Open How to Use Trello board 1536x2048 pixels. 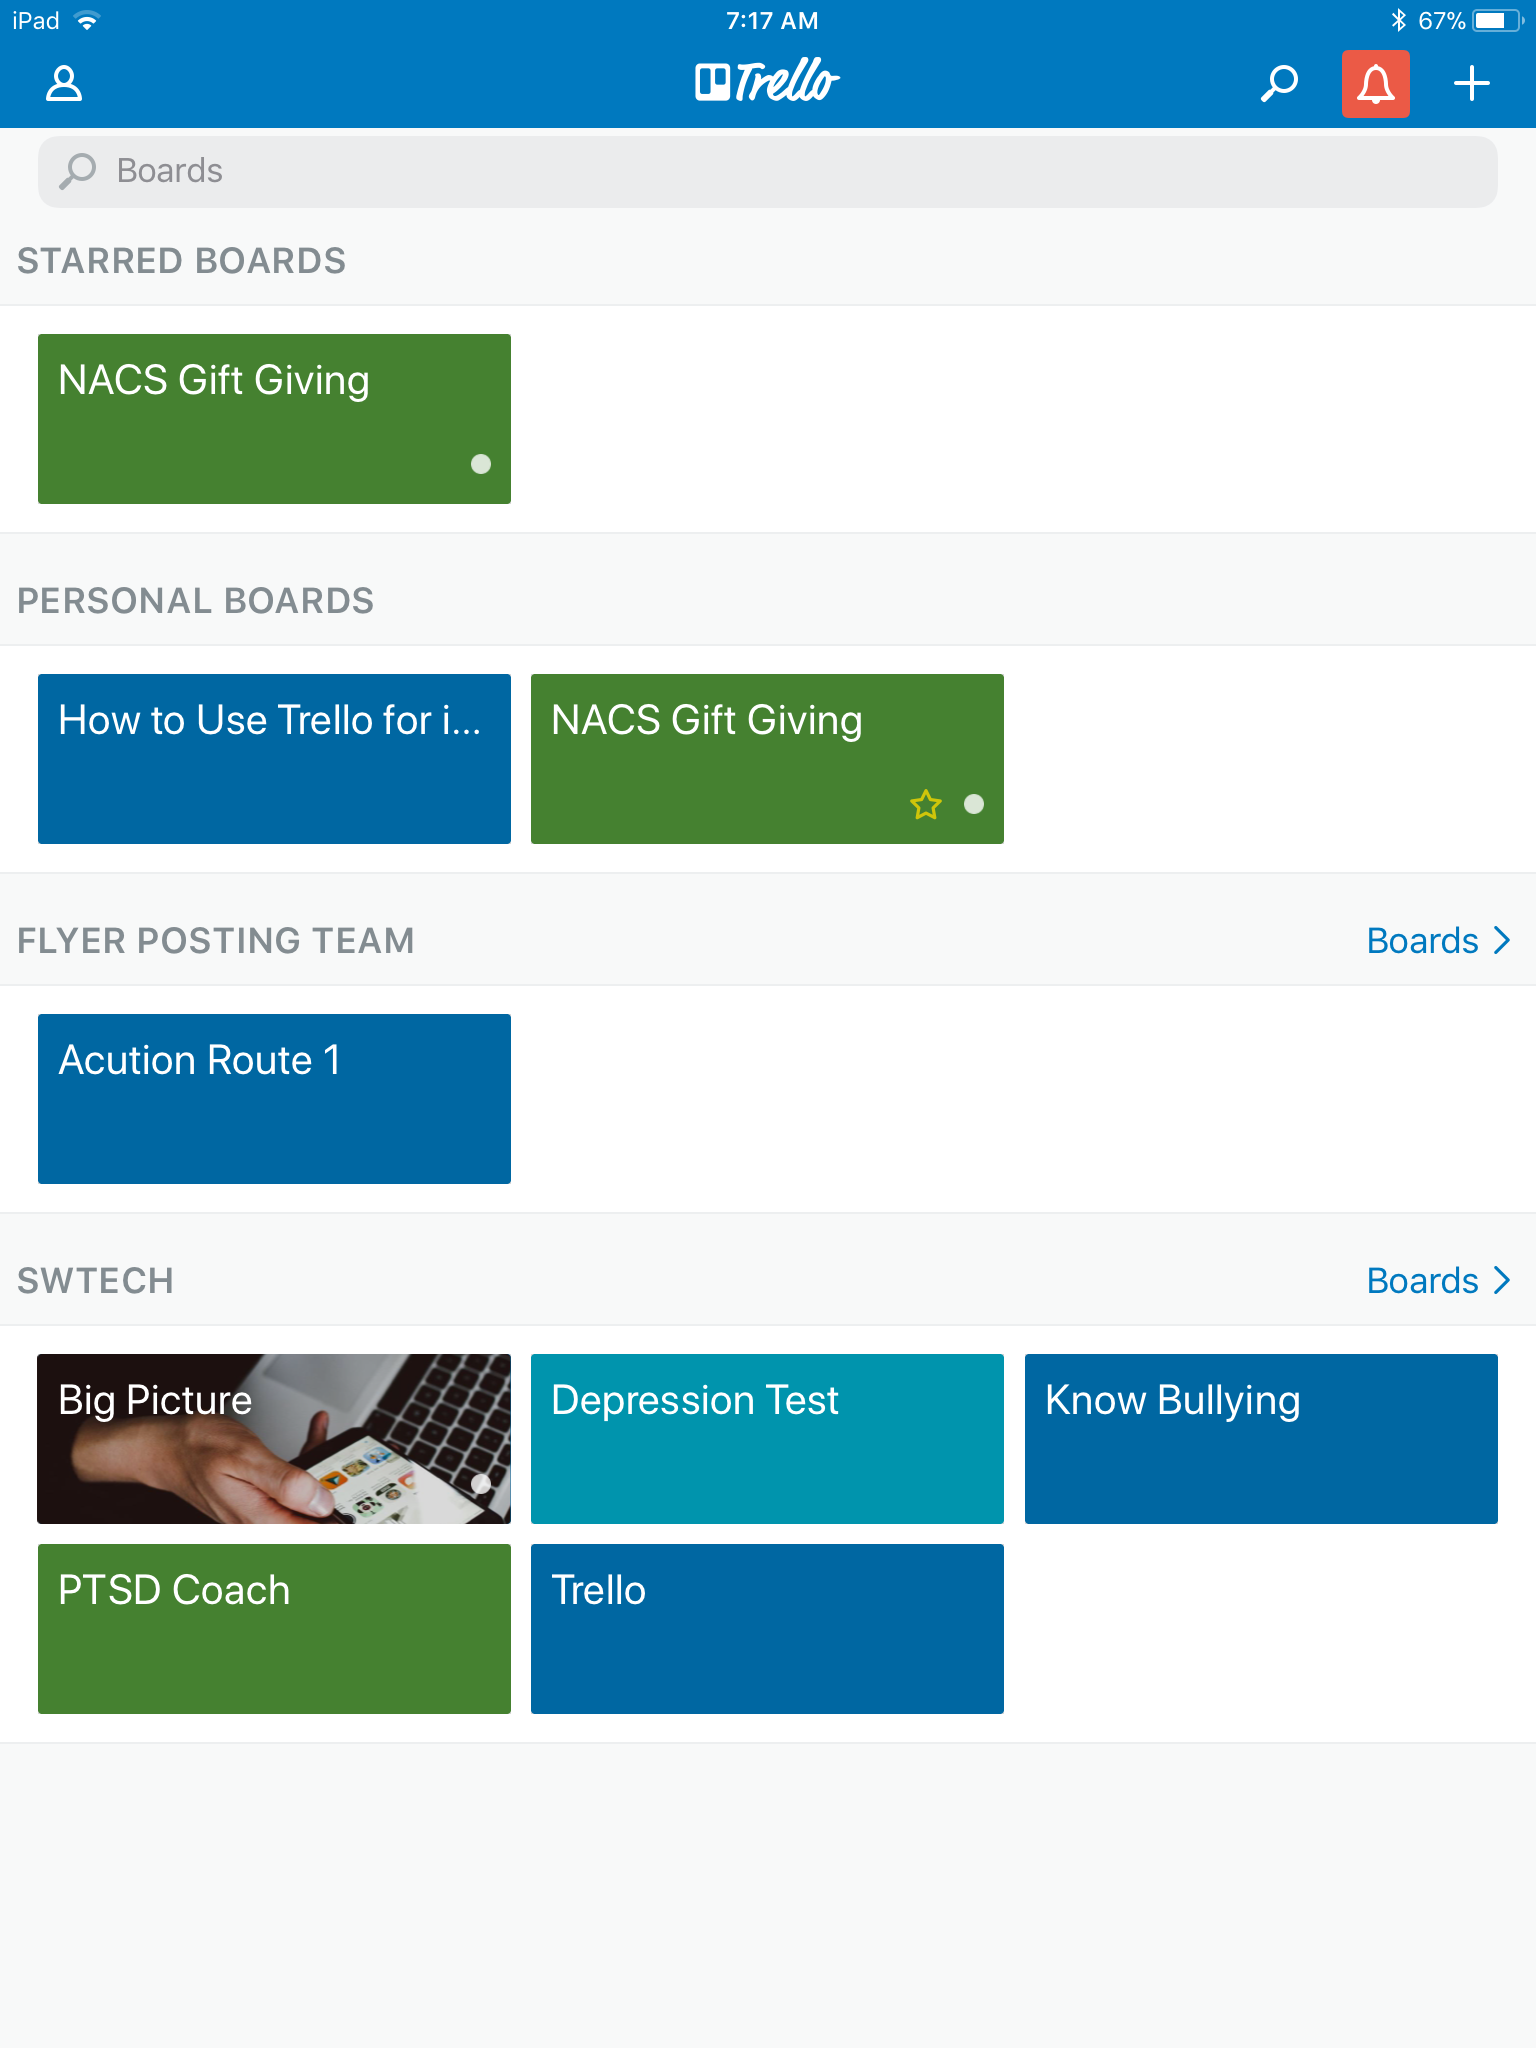pyautogui.click(x=274, y=759)
